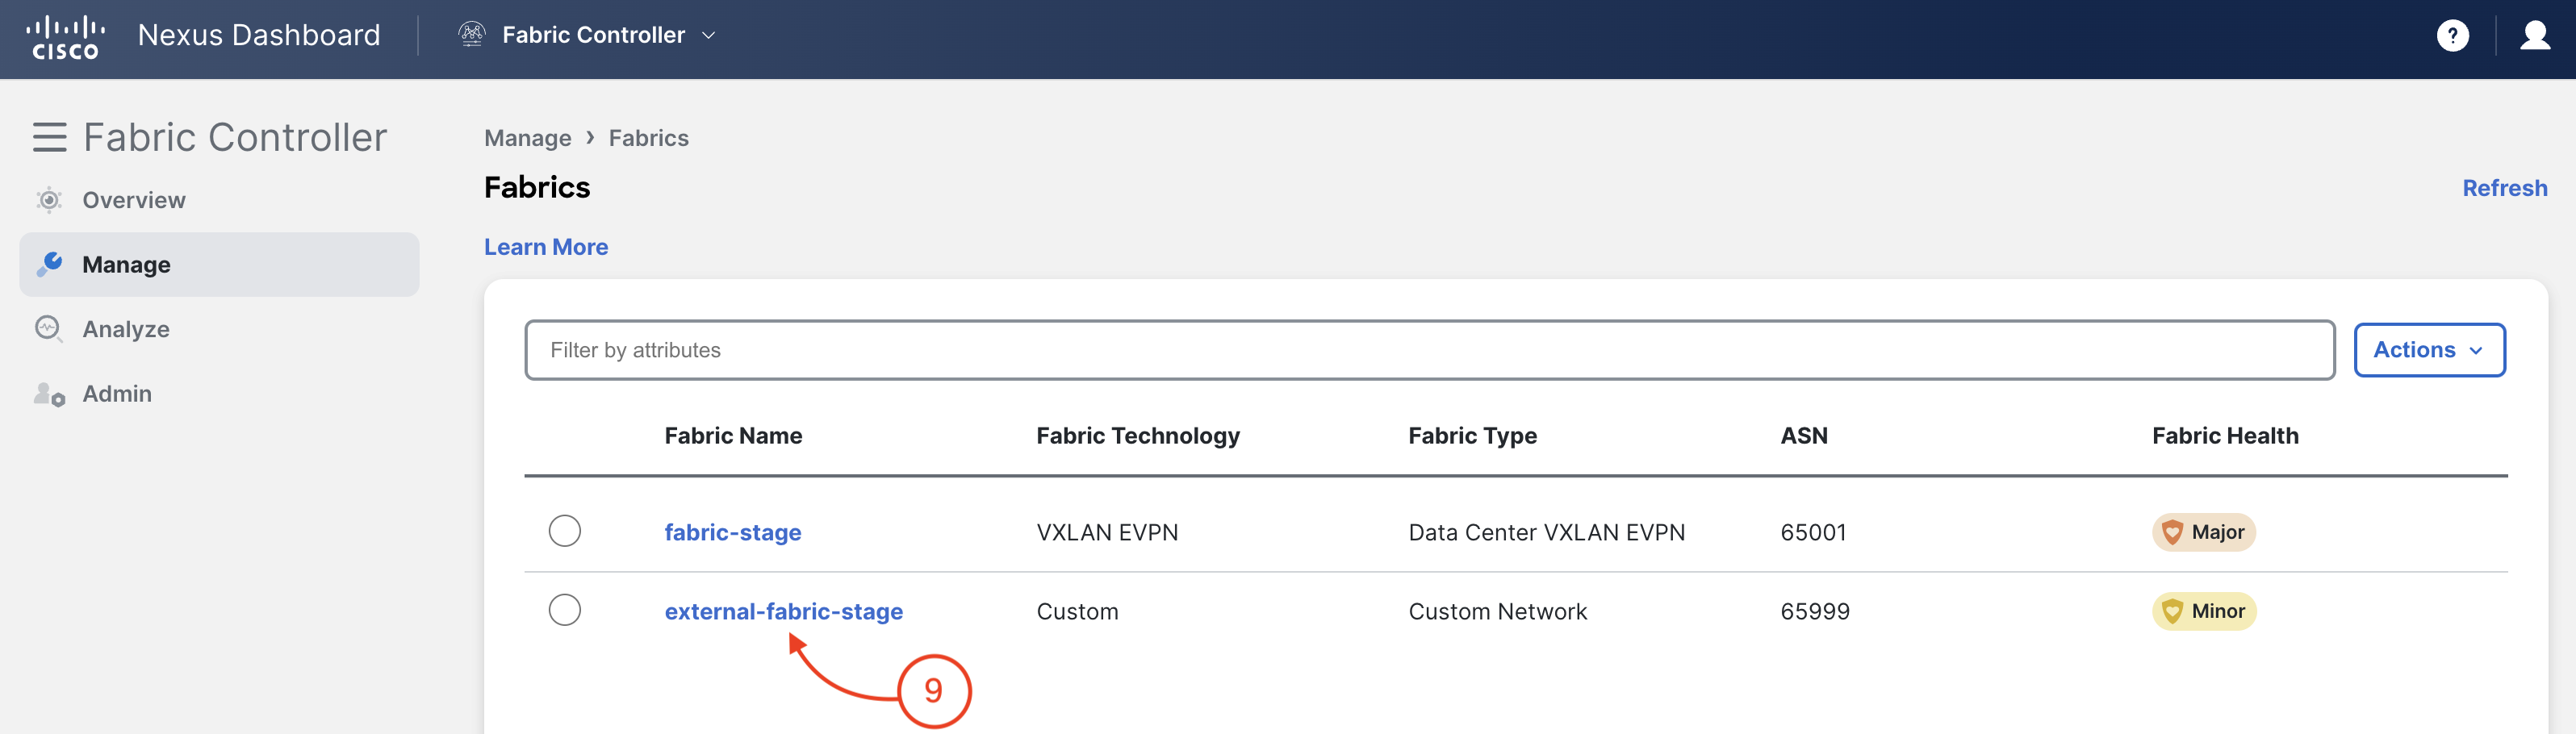2576x734 pixels.
Task: Click the Major health label
Action: point(2217,532)
